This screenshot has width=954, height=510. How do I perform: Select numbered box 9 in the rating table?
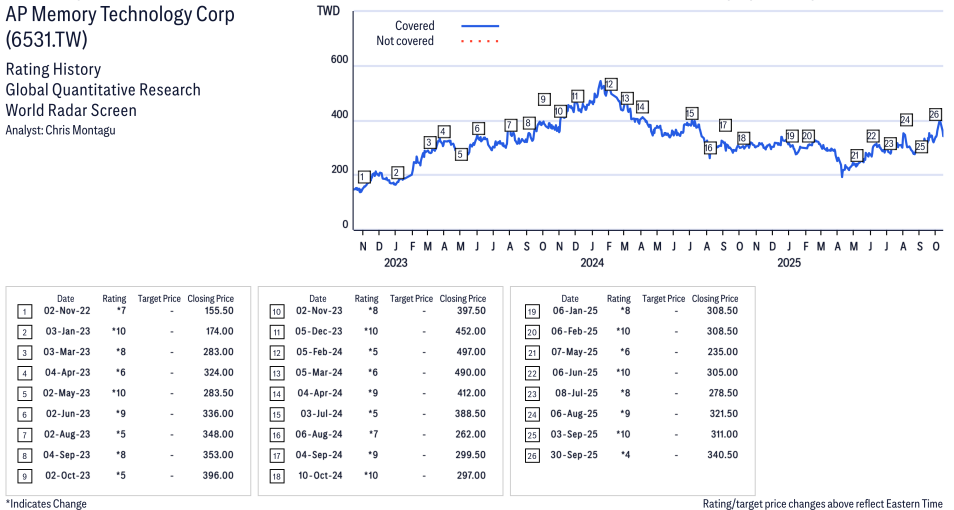tap(23, 475)
